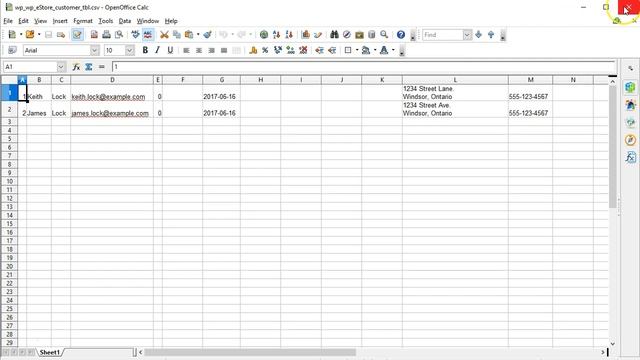Screen dimensions: 640x360
Task: Sort descending icon
Action: 289,35
